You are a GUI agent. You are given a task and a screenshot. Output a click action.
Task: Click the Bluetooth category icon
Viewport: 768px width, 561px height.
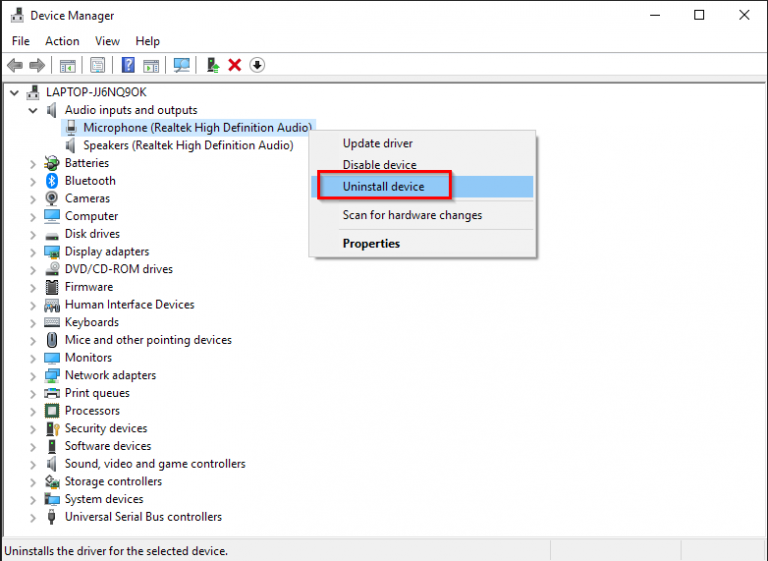click(x=51, y=181)
